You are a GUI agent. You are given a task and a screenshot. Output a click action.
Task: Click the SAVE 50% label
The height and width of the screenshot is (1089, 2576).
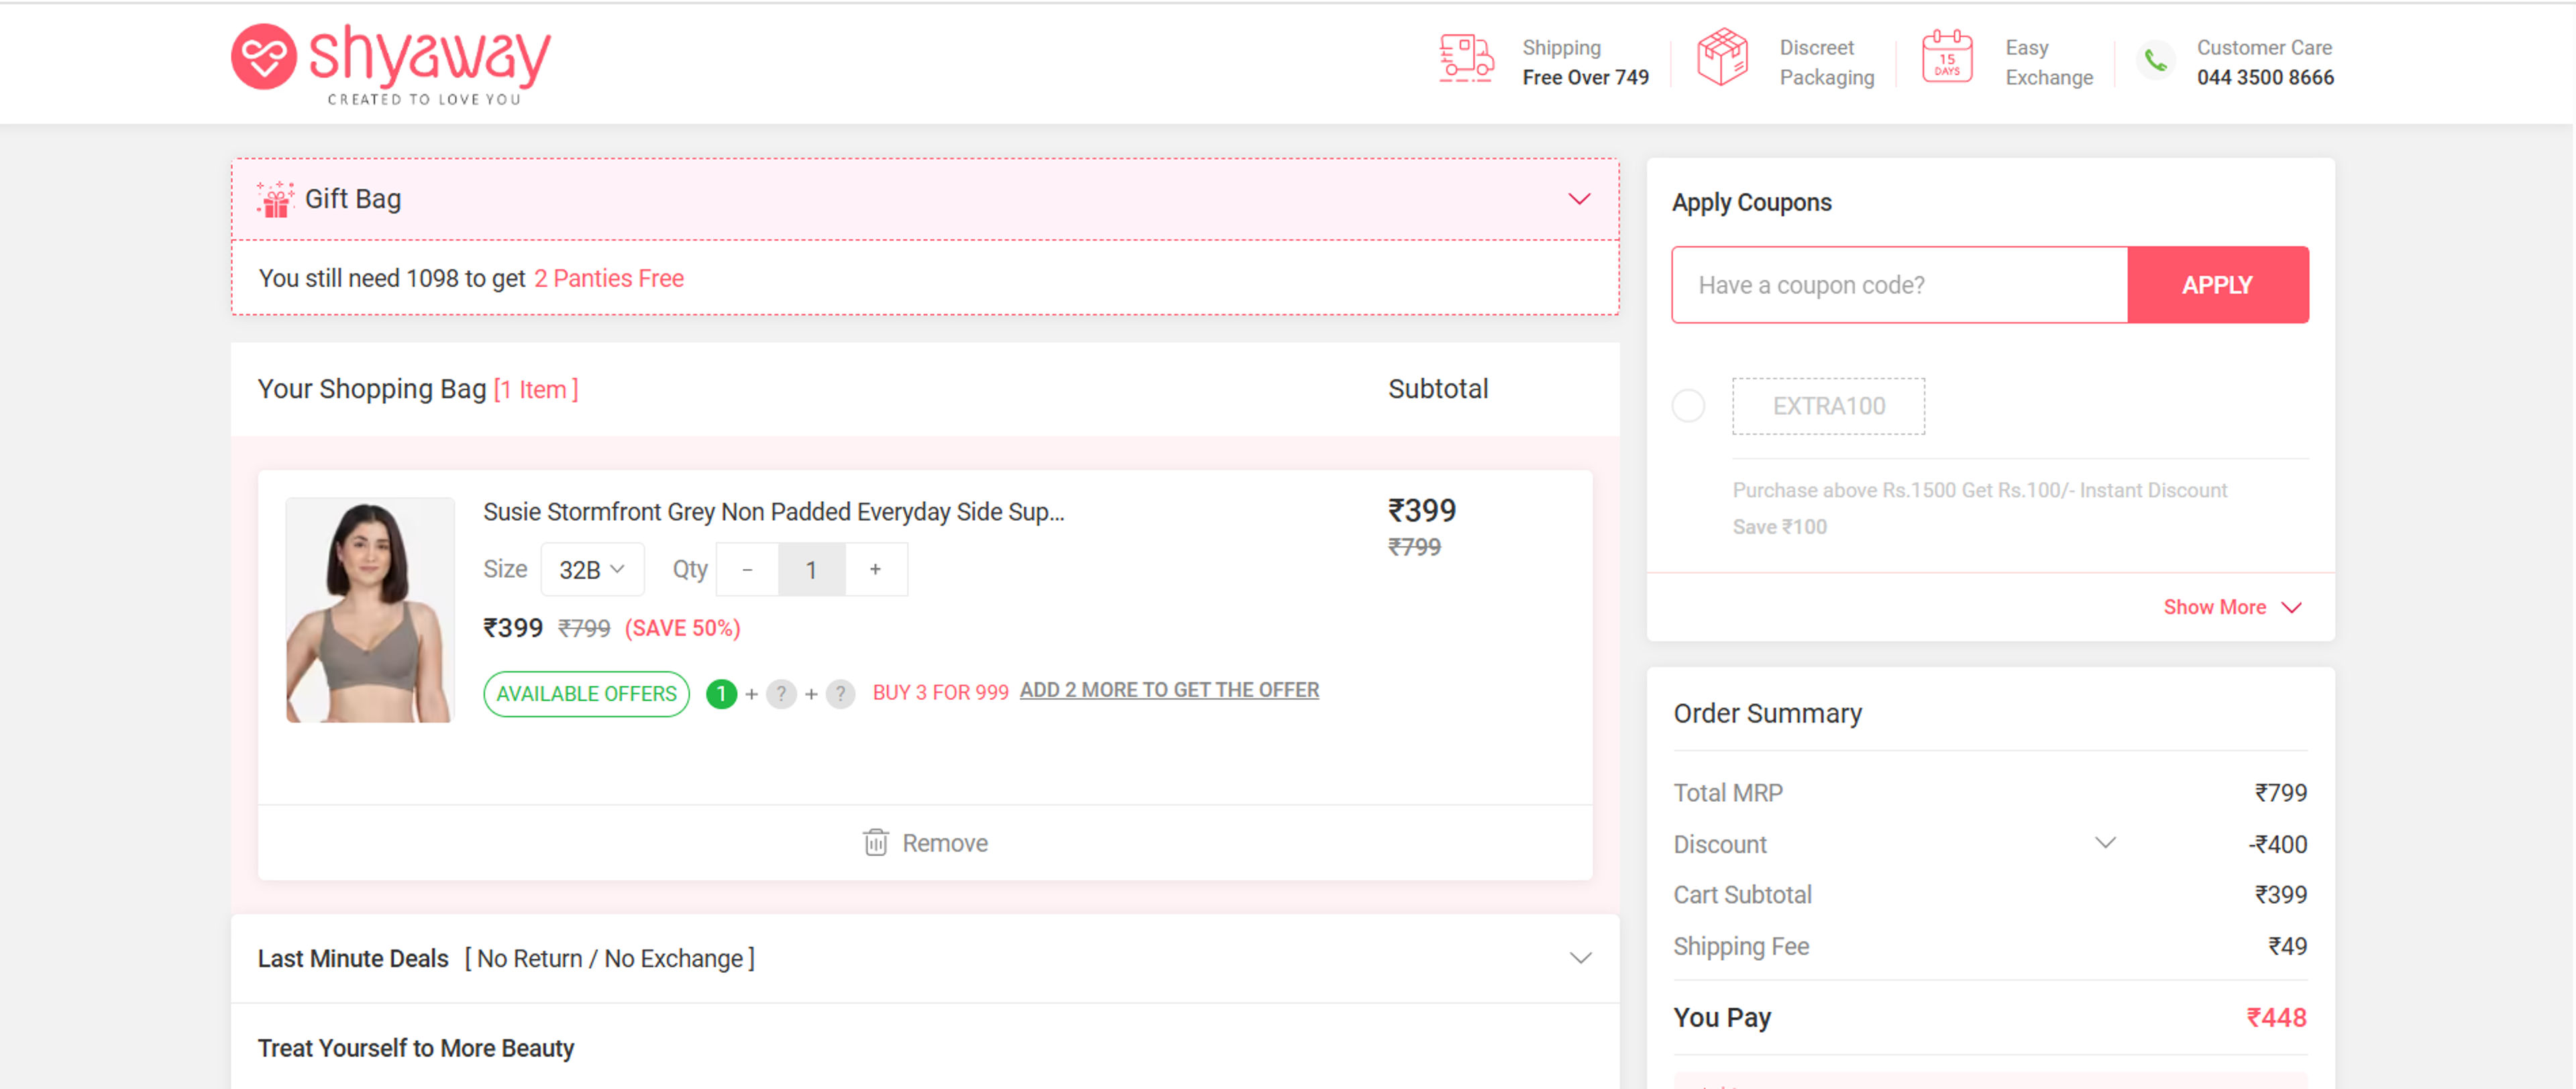(x=682, y=628)
